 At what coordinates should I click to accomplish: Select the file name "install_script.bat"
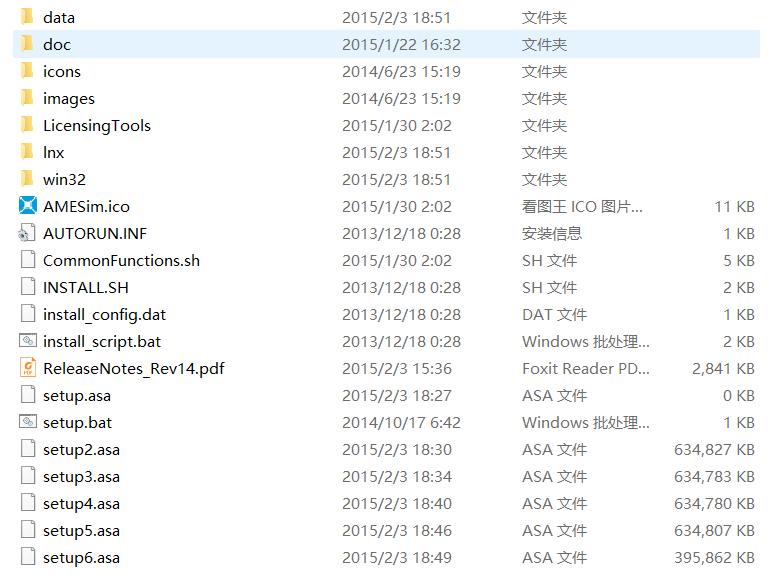tap(102, 342)
